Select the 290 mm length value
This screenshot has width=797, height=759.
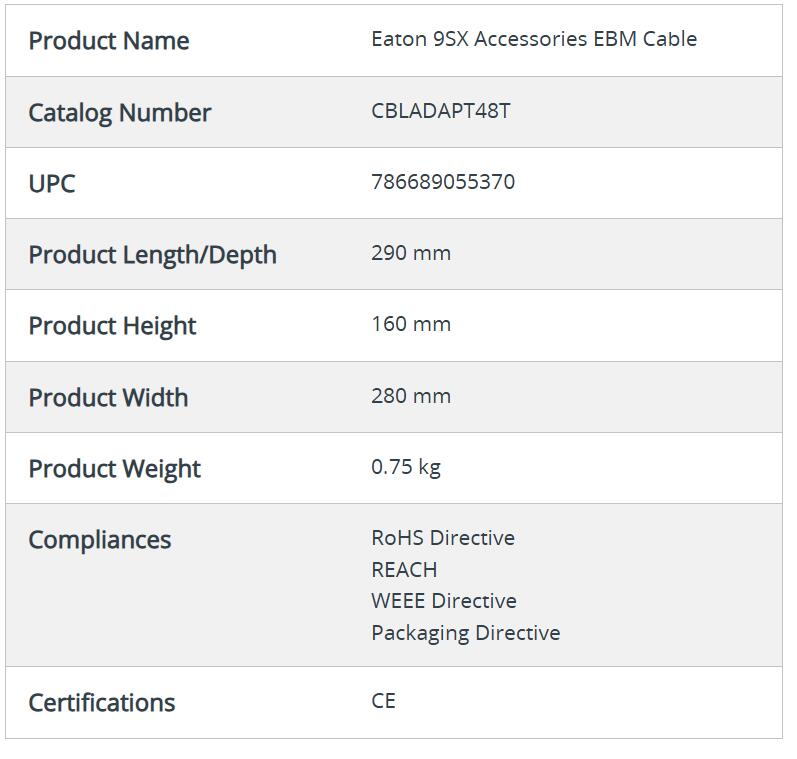410,253
